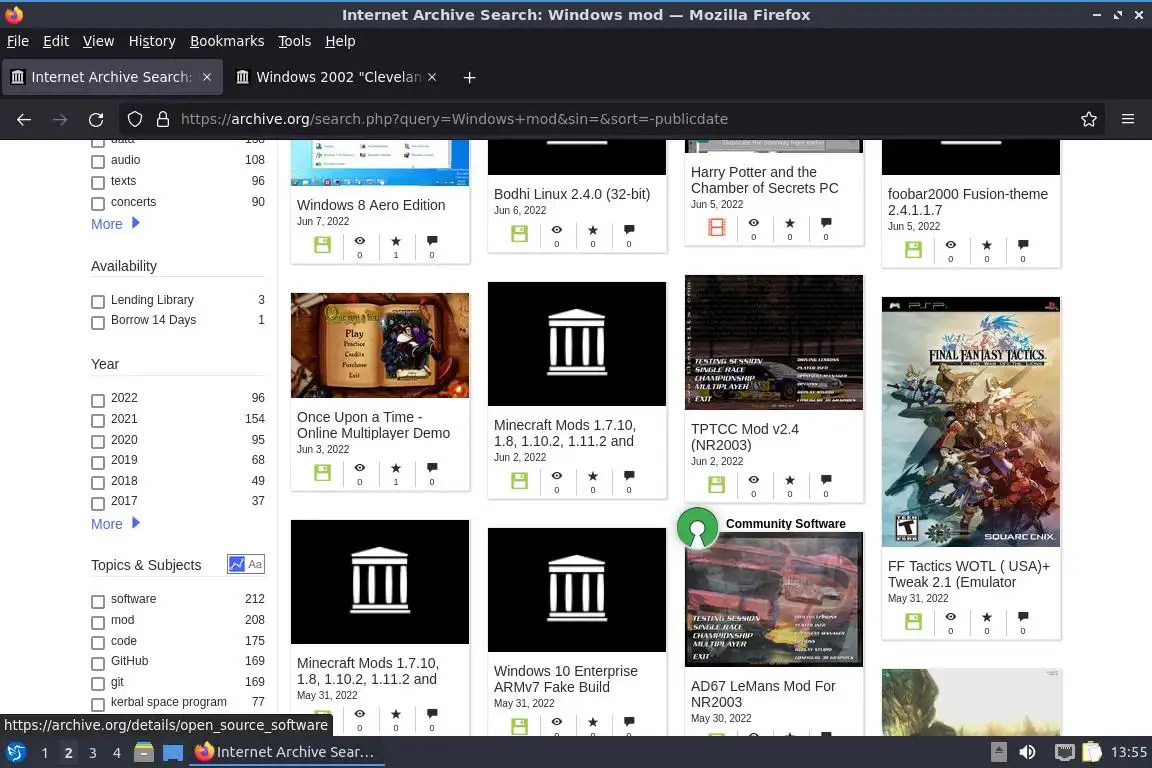Open TPTCC Mod racing game thumbnail

coord(774,342)
